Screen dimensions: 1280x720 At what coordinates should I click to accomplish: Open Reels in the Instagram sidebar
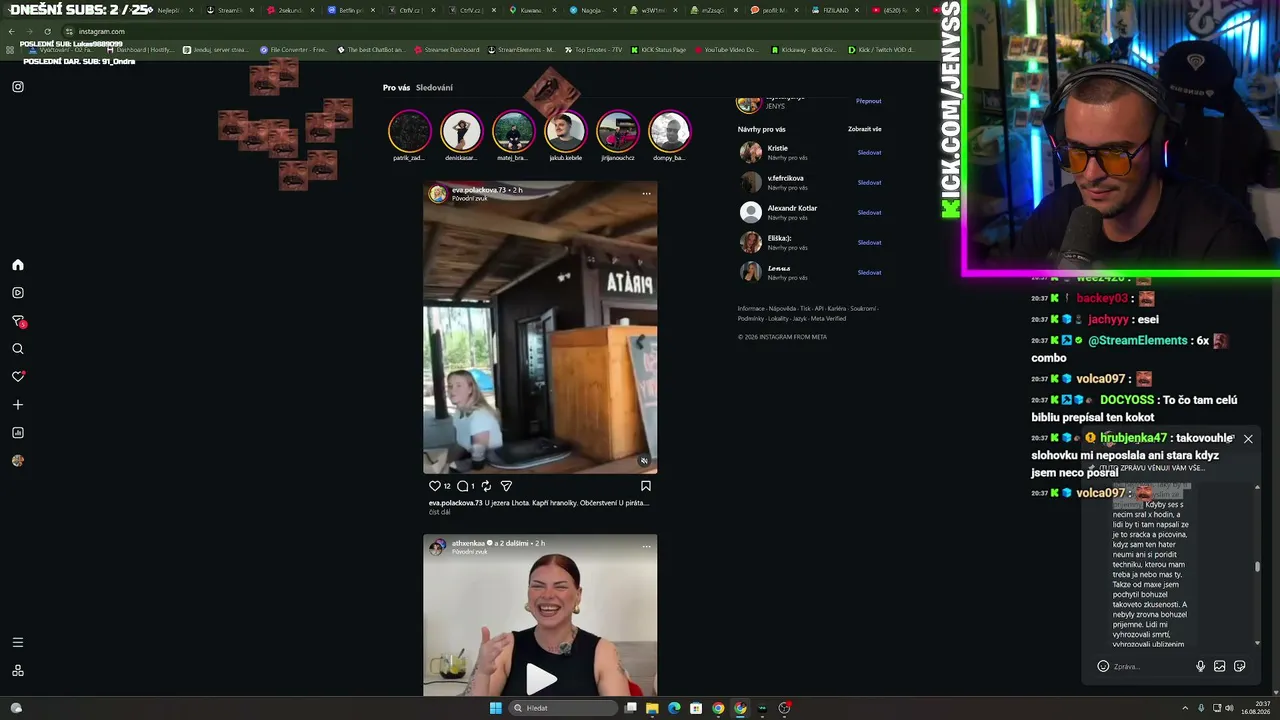[x=18, y=293]
